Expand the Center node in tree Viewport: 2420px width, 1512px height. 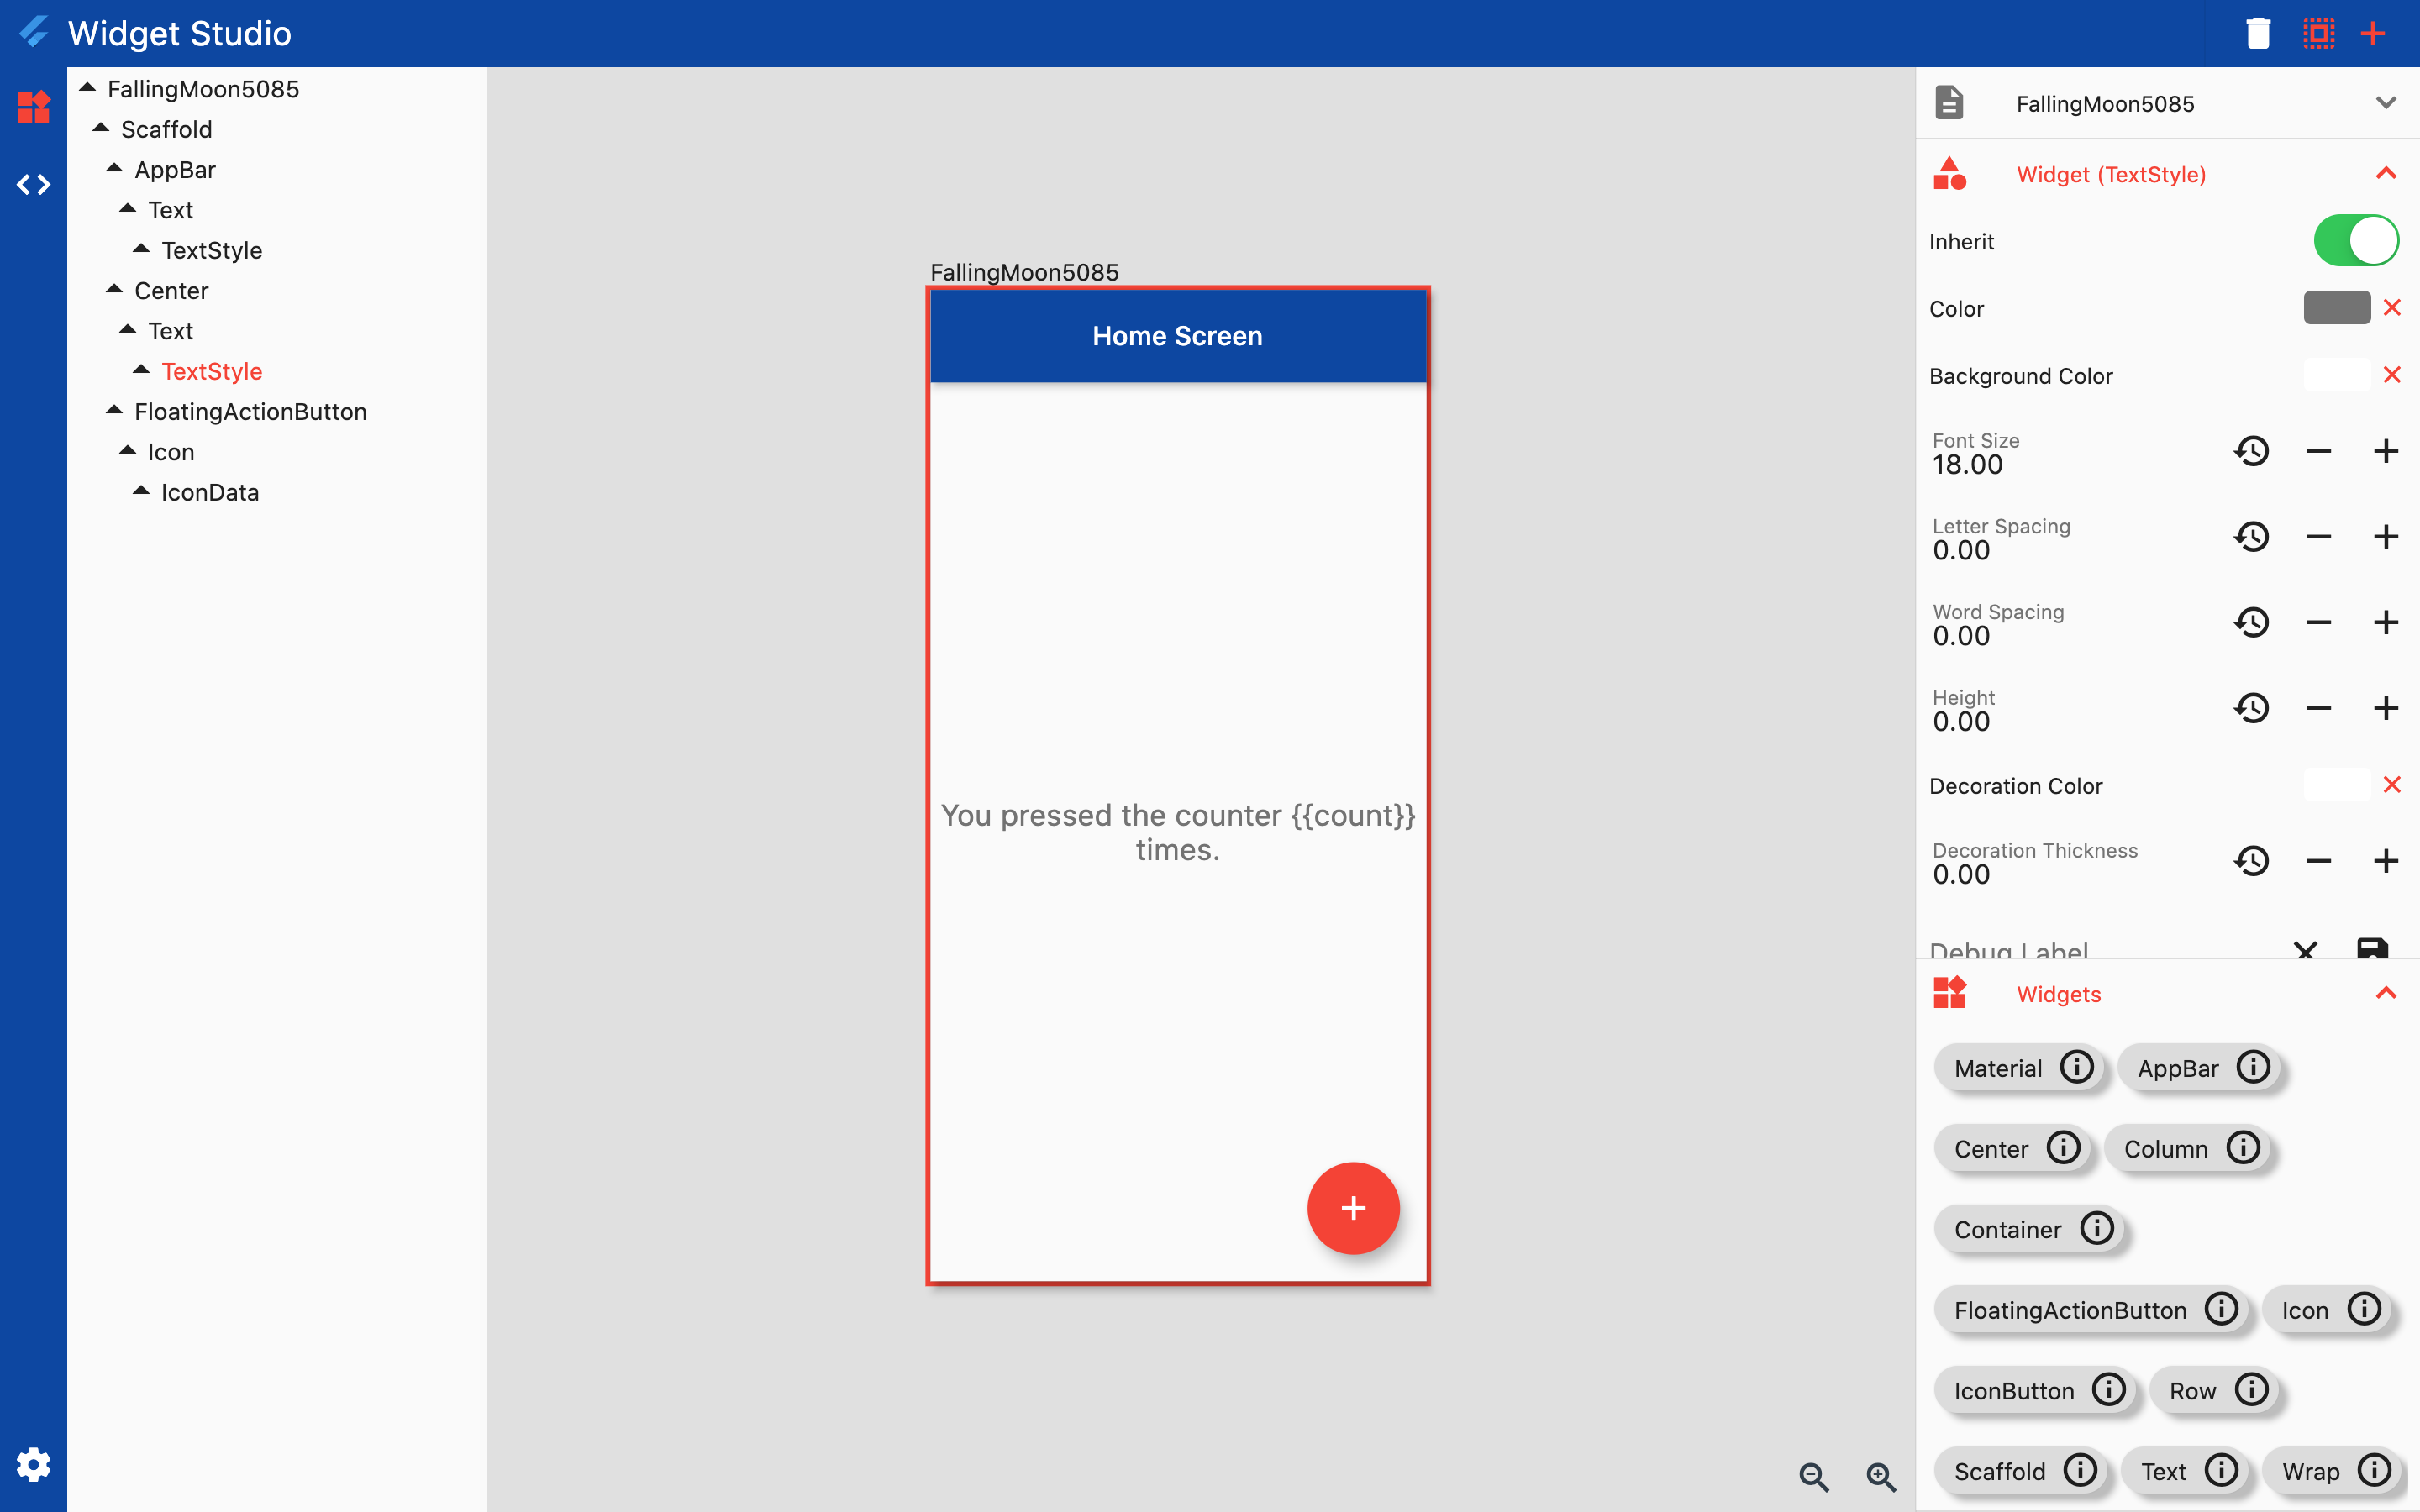click(x=113, y=289)
